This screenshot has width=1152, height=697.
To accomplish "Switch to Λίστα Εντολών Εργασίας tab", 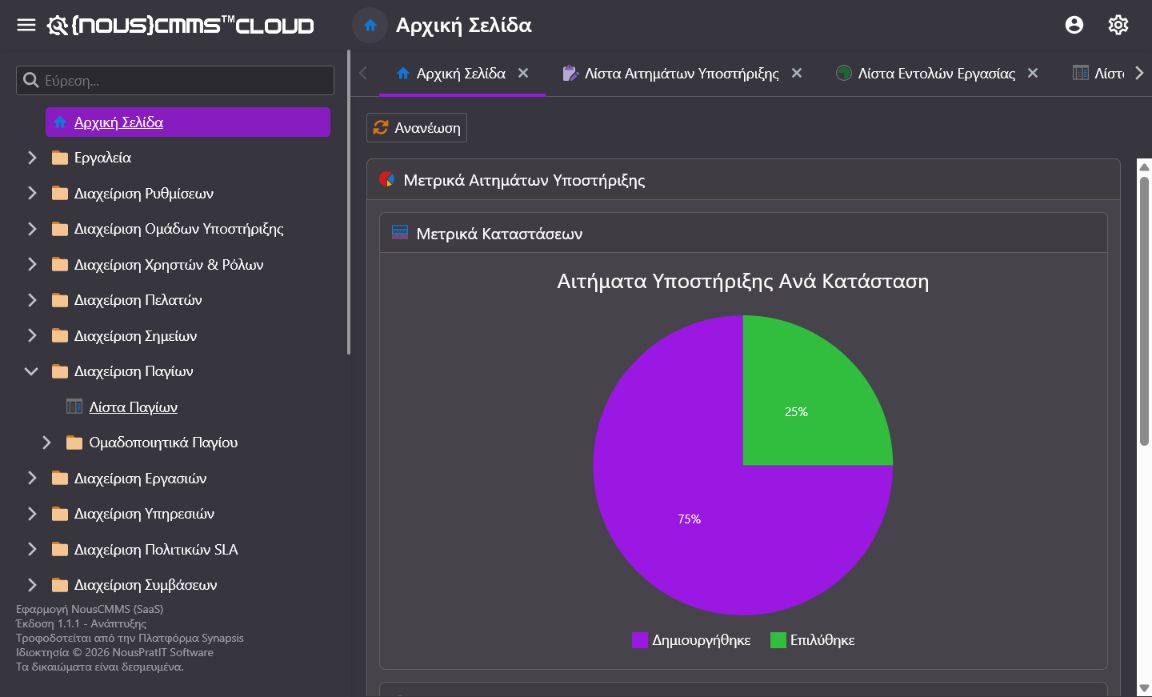I will [x=936, y=73].
